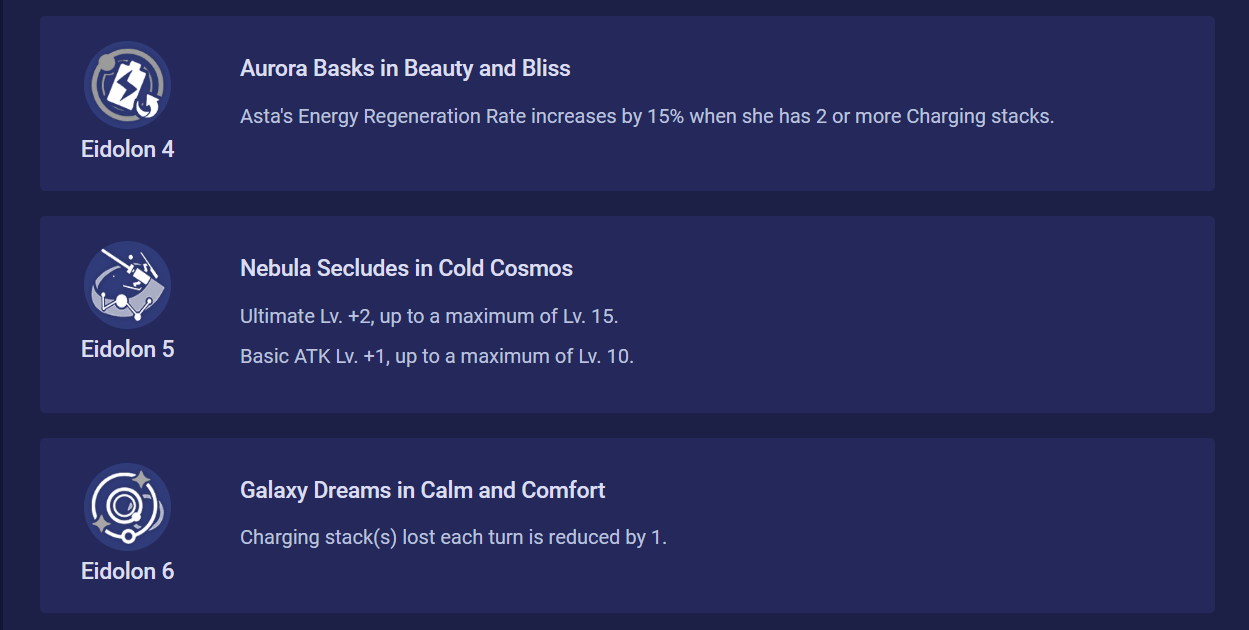The width and height of the screenshot is (1249, 630).
Task: Click the 'Basic ATK Lv. +1' description line
Action: (x=437, y=356)
